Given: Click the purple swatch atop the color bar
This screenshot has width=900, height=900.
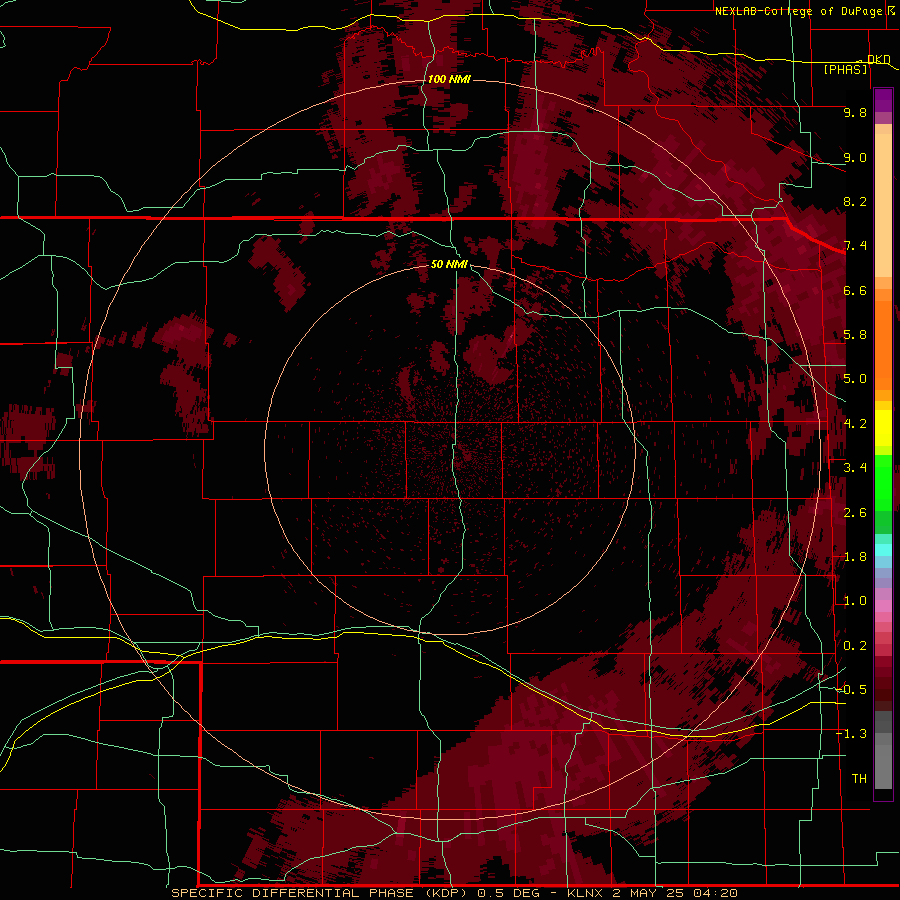Looking at the screenshot, I should click(x=883, y=100).
